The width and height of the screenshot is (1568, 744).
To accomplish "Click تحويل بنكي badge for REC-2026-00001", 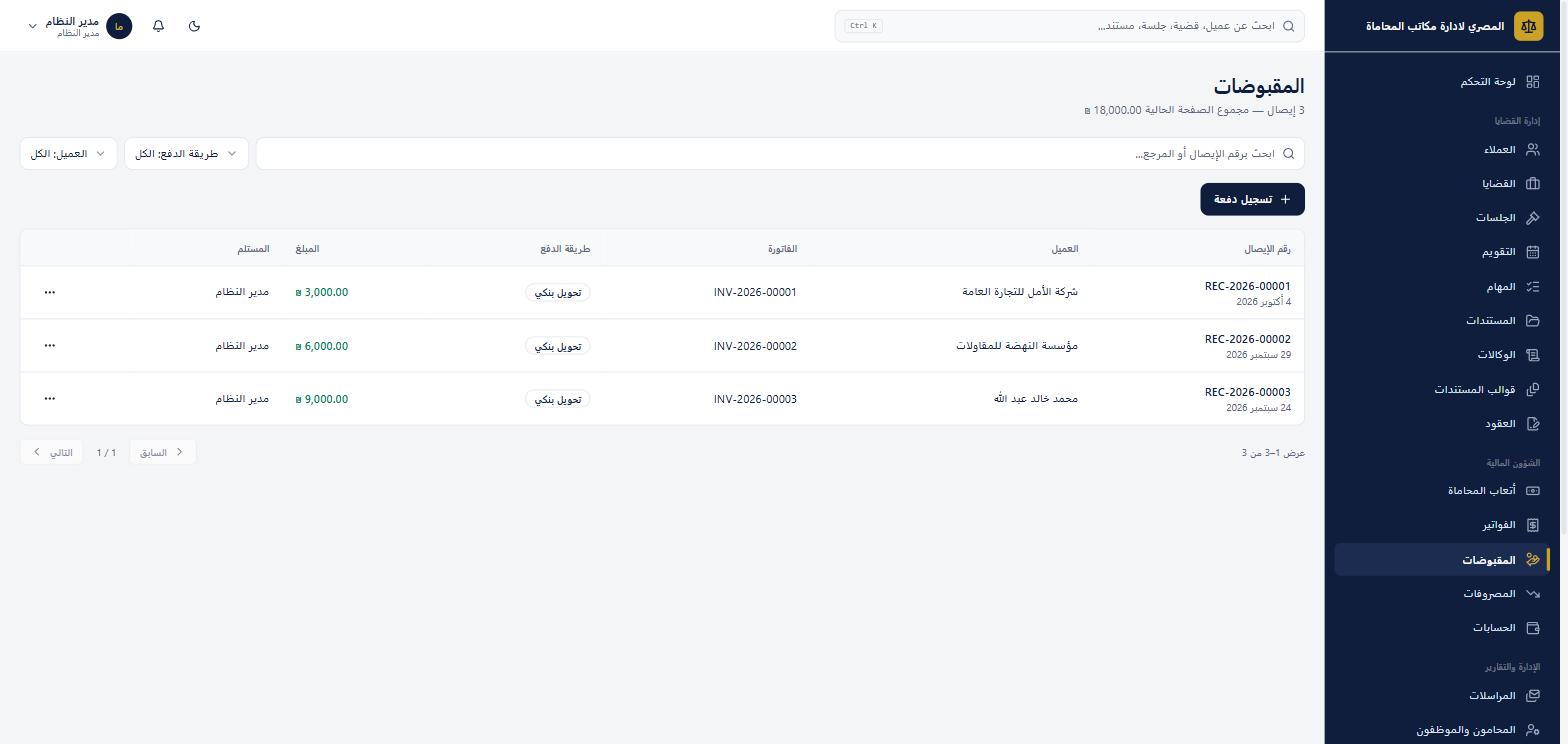I will coord(558,293).
